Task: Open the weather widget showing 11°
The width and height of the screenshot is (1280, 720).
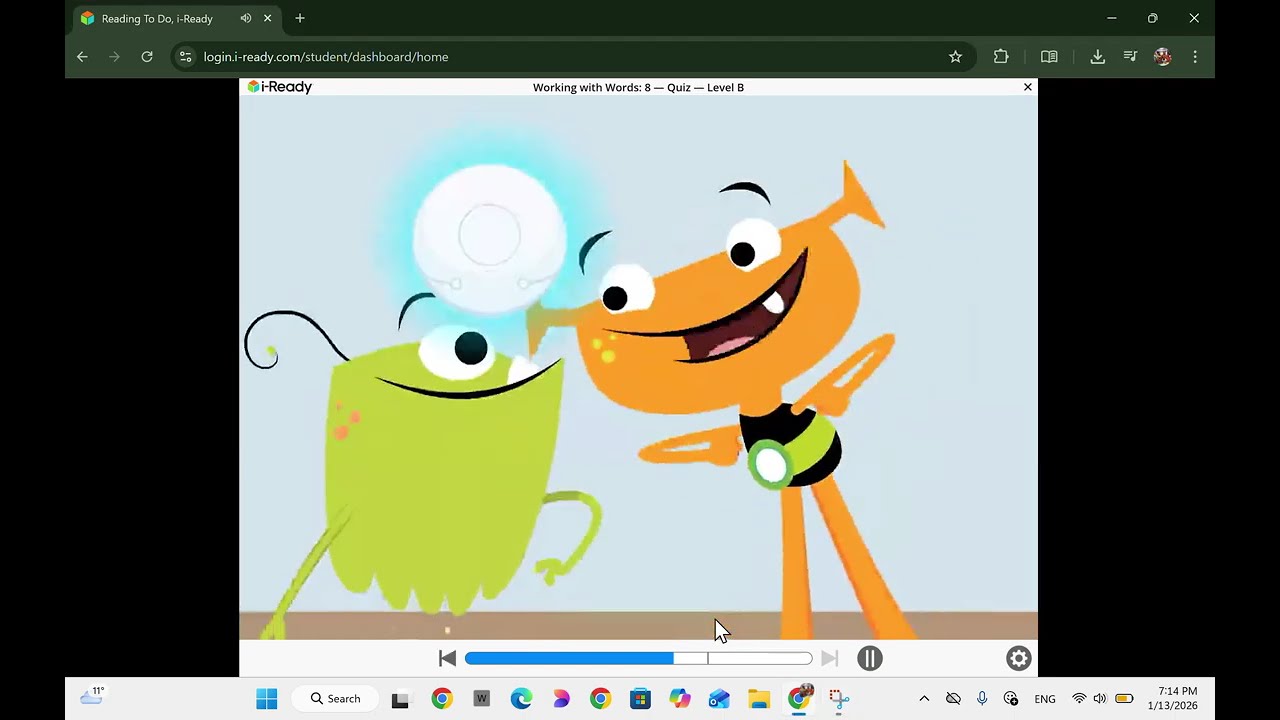Action: [92, 696]
